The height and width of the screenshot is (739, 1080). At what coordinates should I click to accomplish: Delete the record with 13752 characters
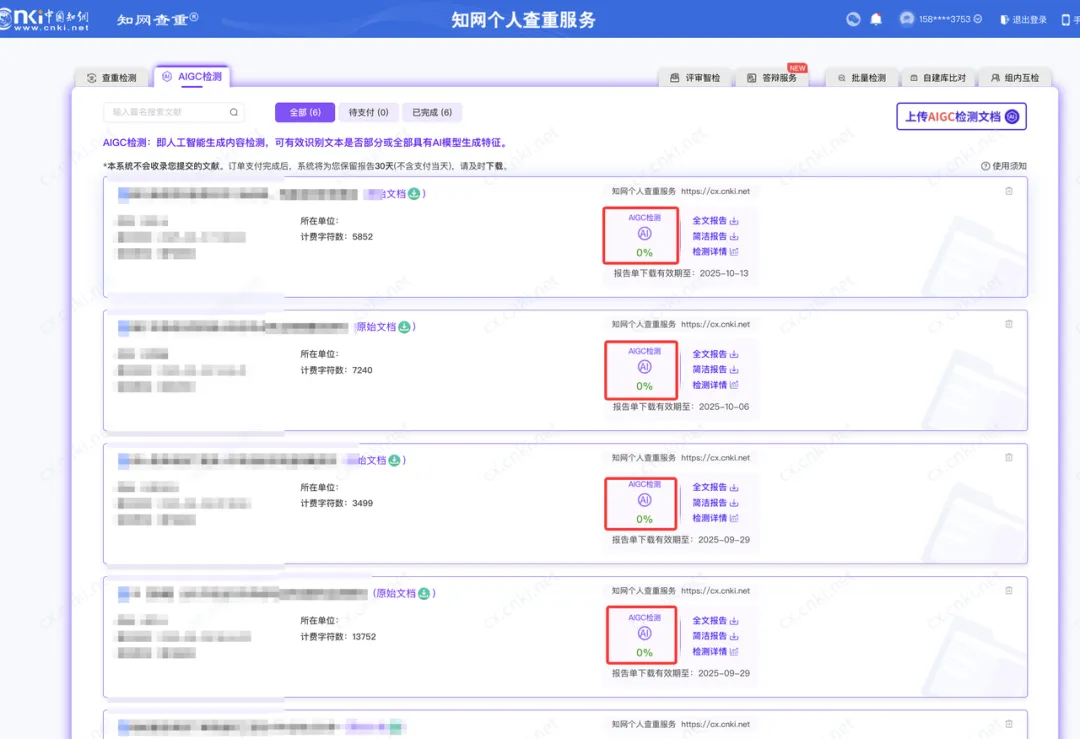(x=1009, y=591)
